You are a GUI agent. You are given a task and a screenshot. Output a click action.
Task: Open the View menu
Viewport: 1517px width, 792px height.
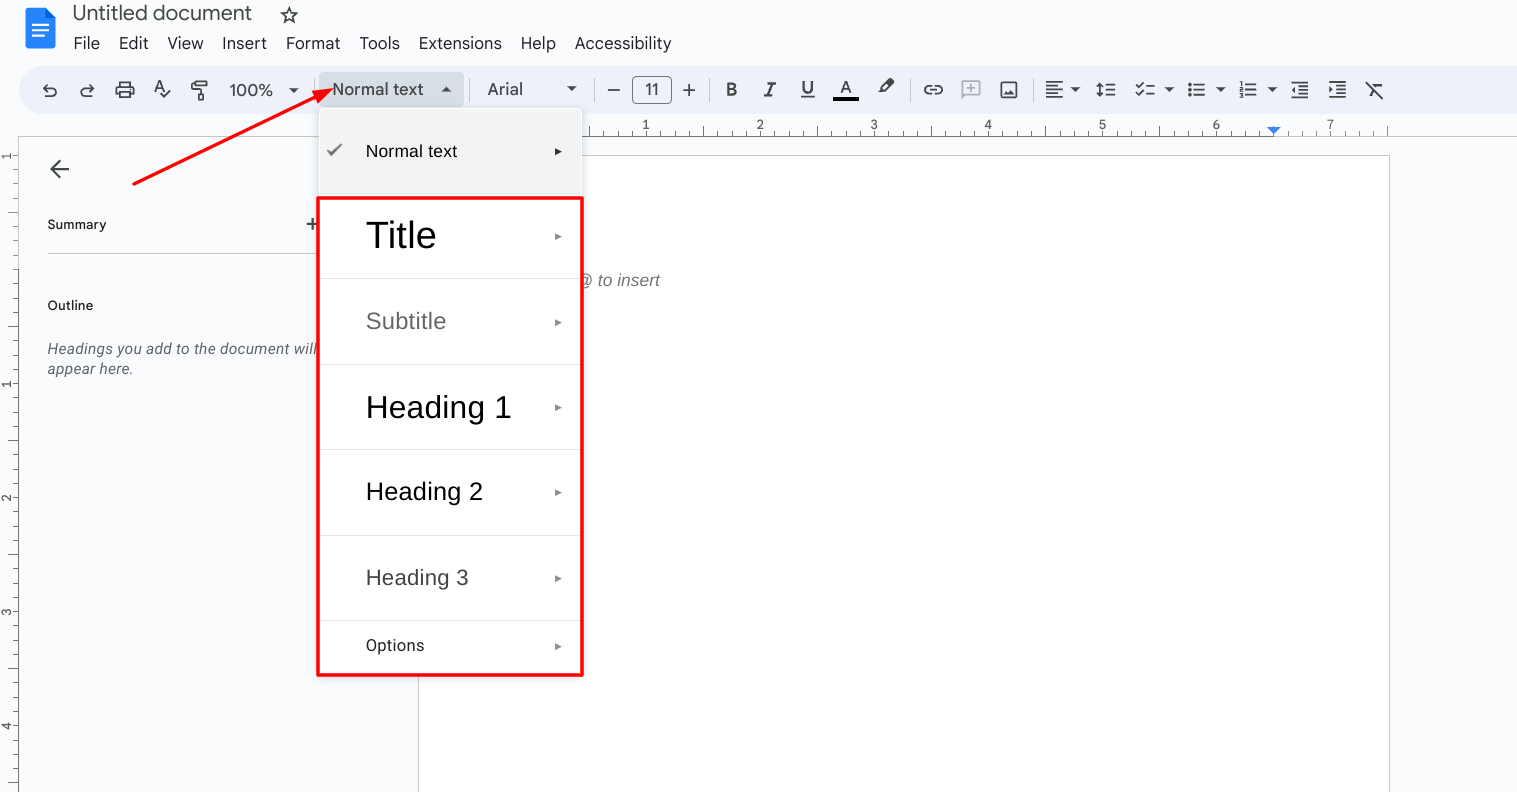(x=185, y=43)
